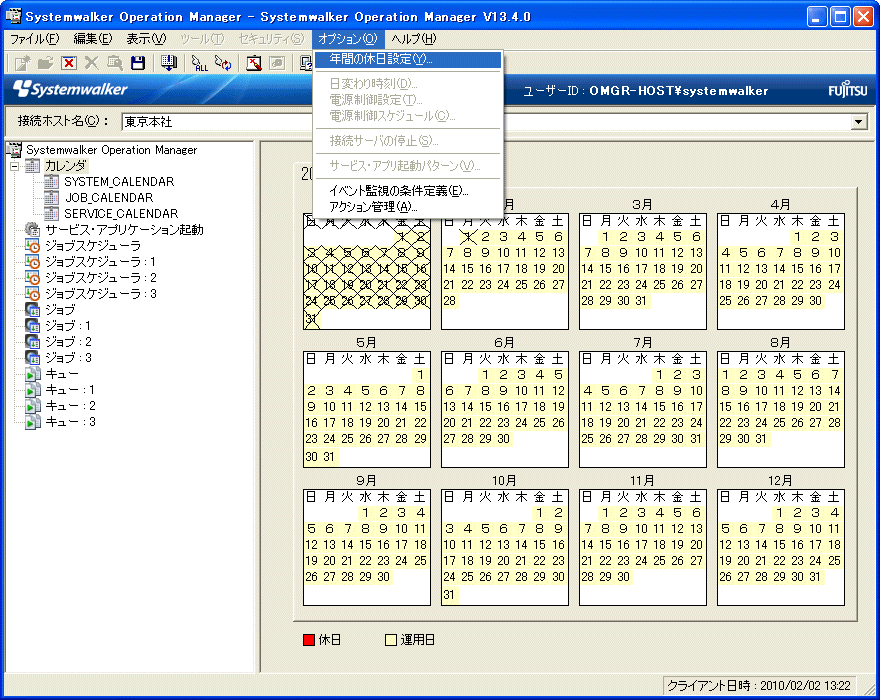Select day 31 in the 10月 calendar
The height and width of the screenshot is (700, 880).
(x=449, y=595)
